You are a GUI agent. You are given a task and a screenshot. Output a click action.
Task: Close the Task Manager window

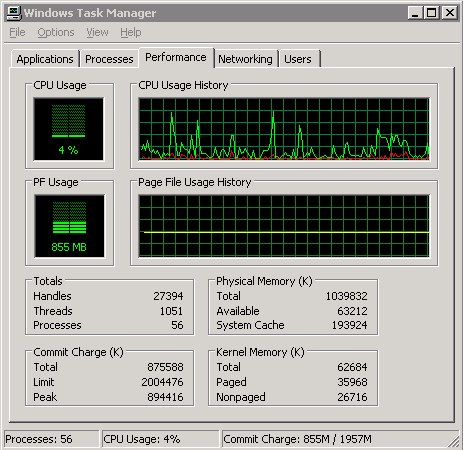click(x=450, y=13)
